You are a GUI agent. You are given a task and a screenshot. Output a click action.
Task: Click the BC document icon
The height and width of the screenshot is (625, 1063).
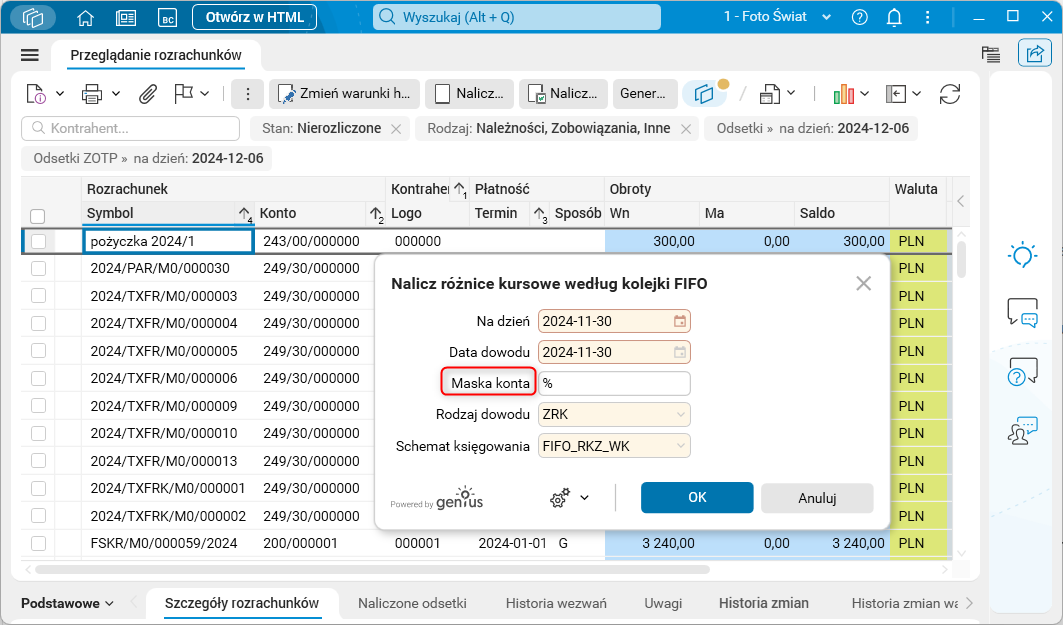[167, 18]
